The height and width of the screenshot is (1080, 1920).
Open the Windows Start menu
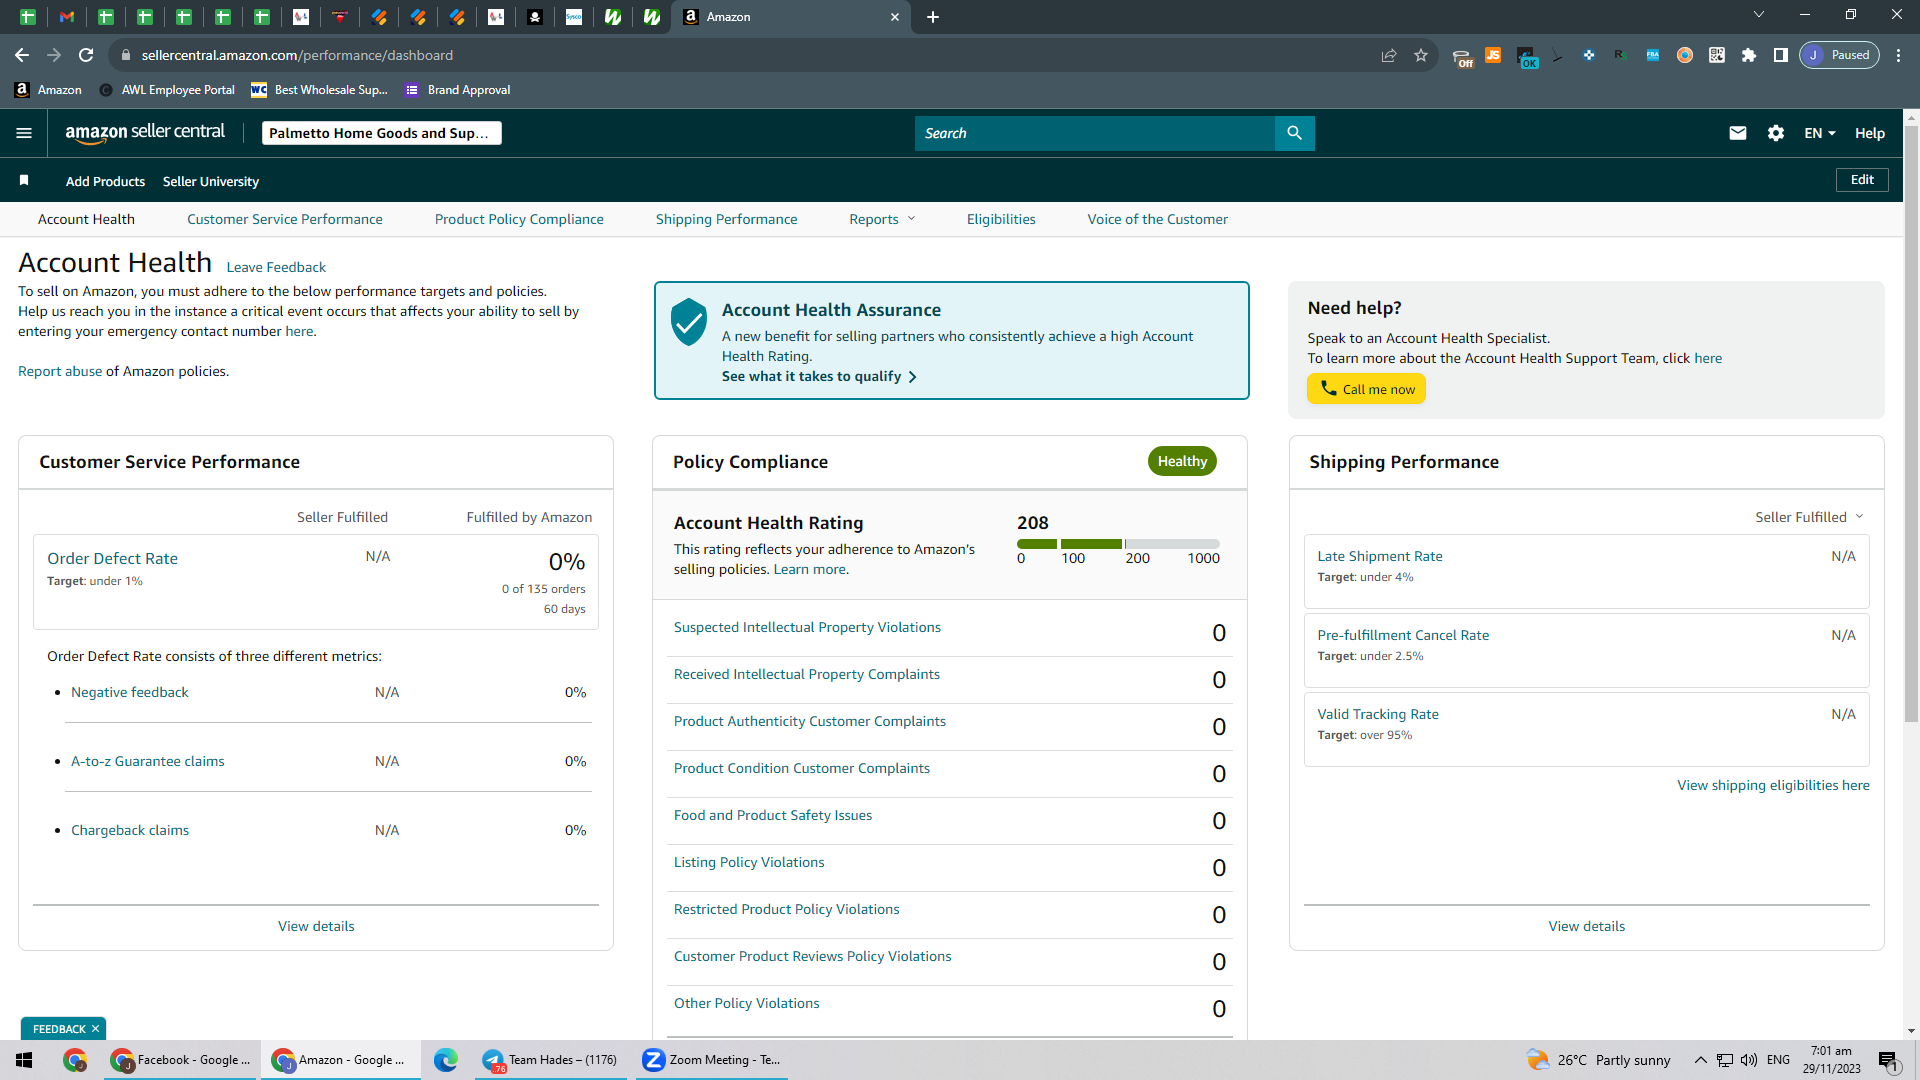24,1060
